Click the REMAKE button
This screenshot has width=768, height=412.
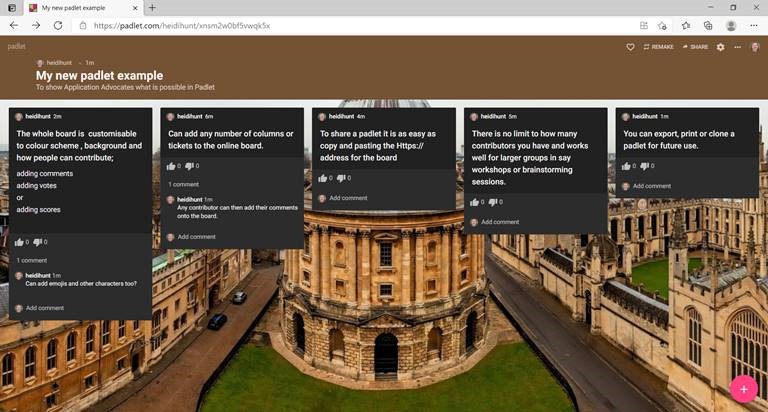coord(659,47)
